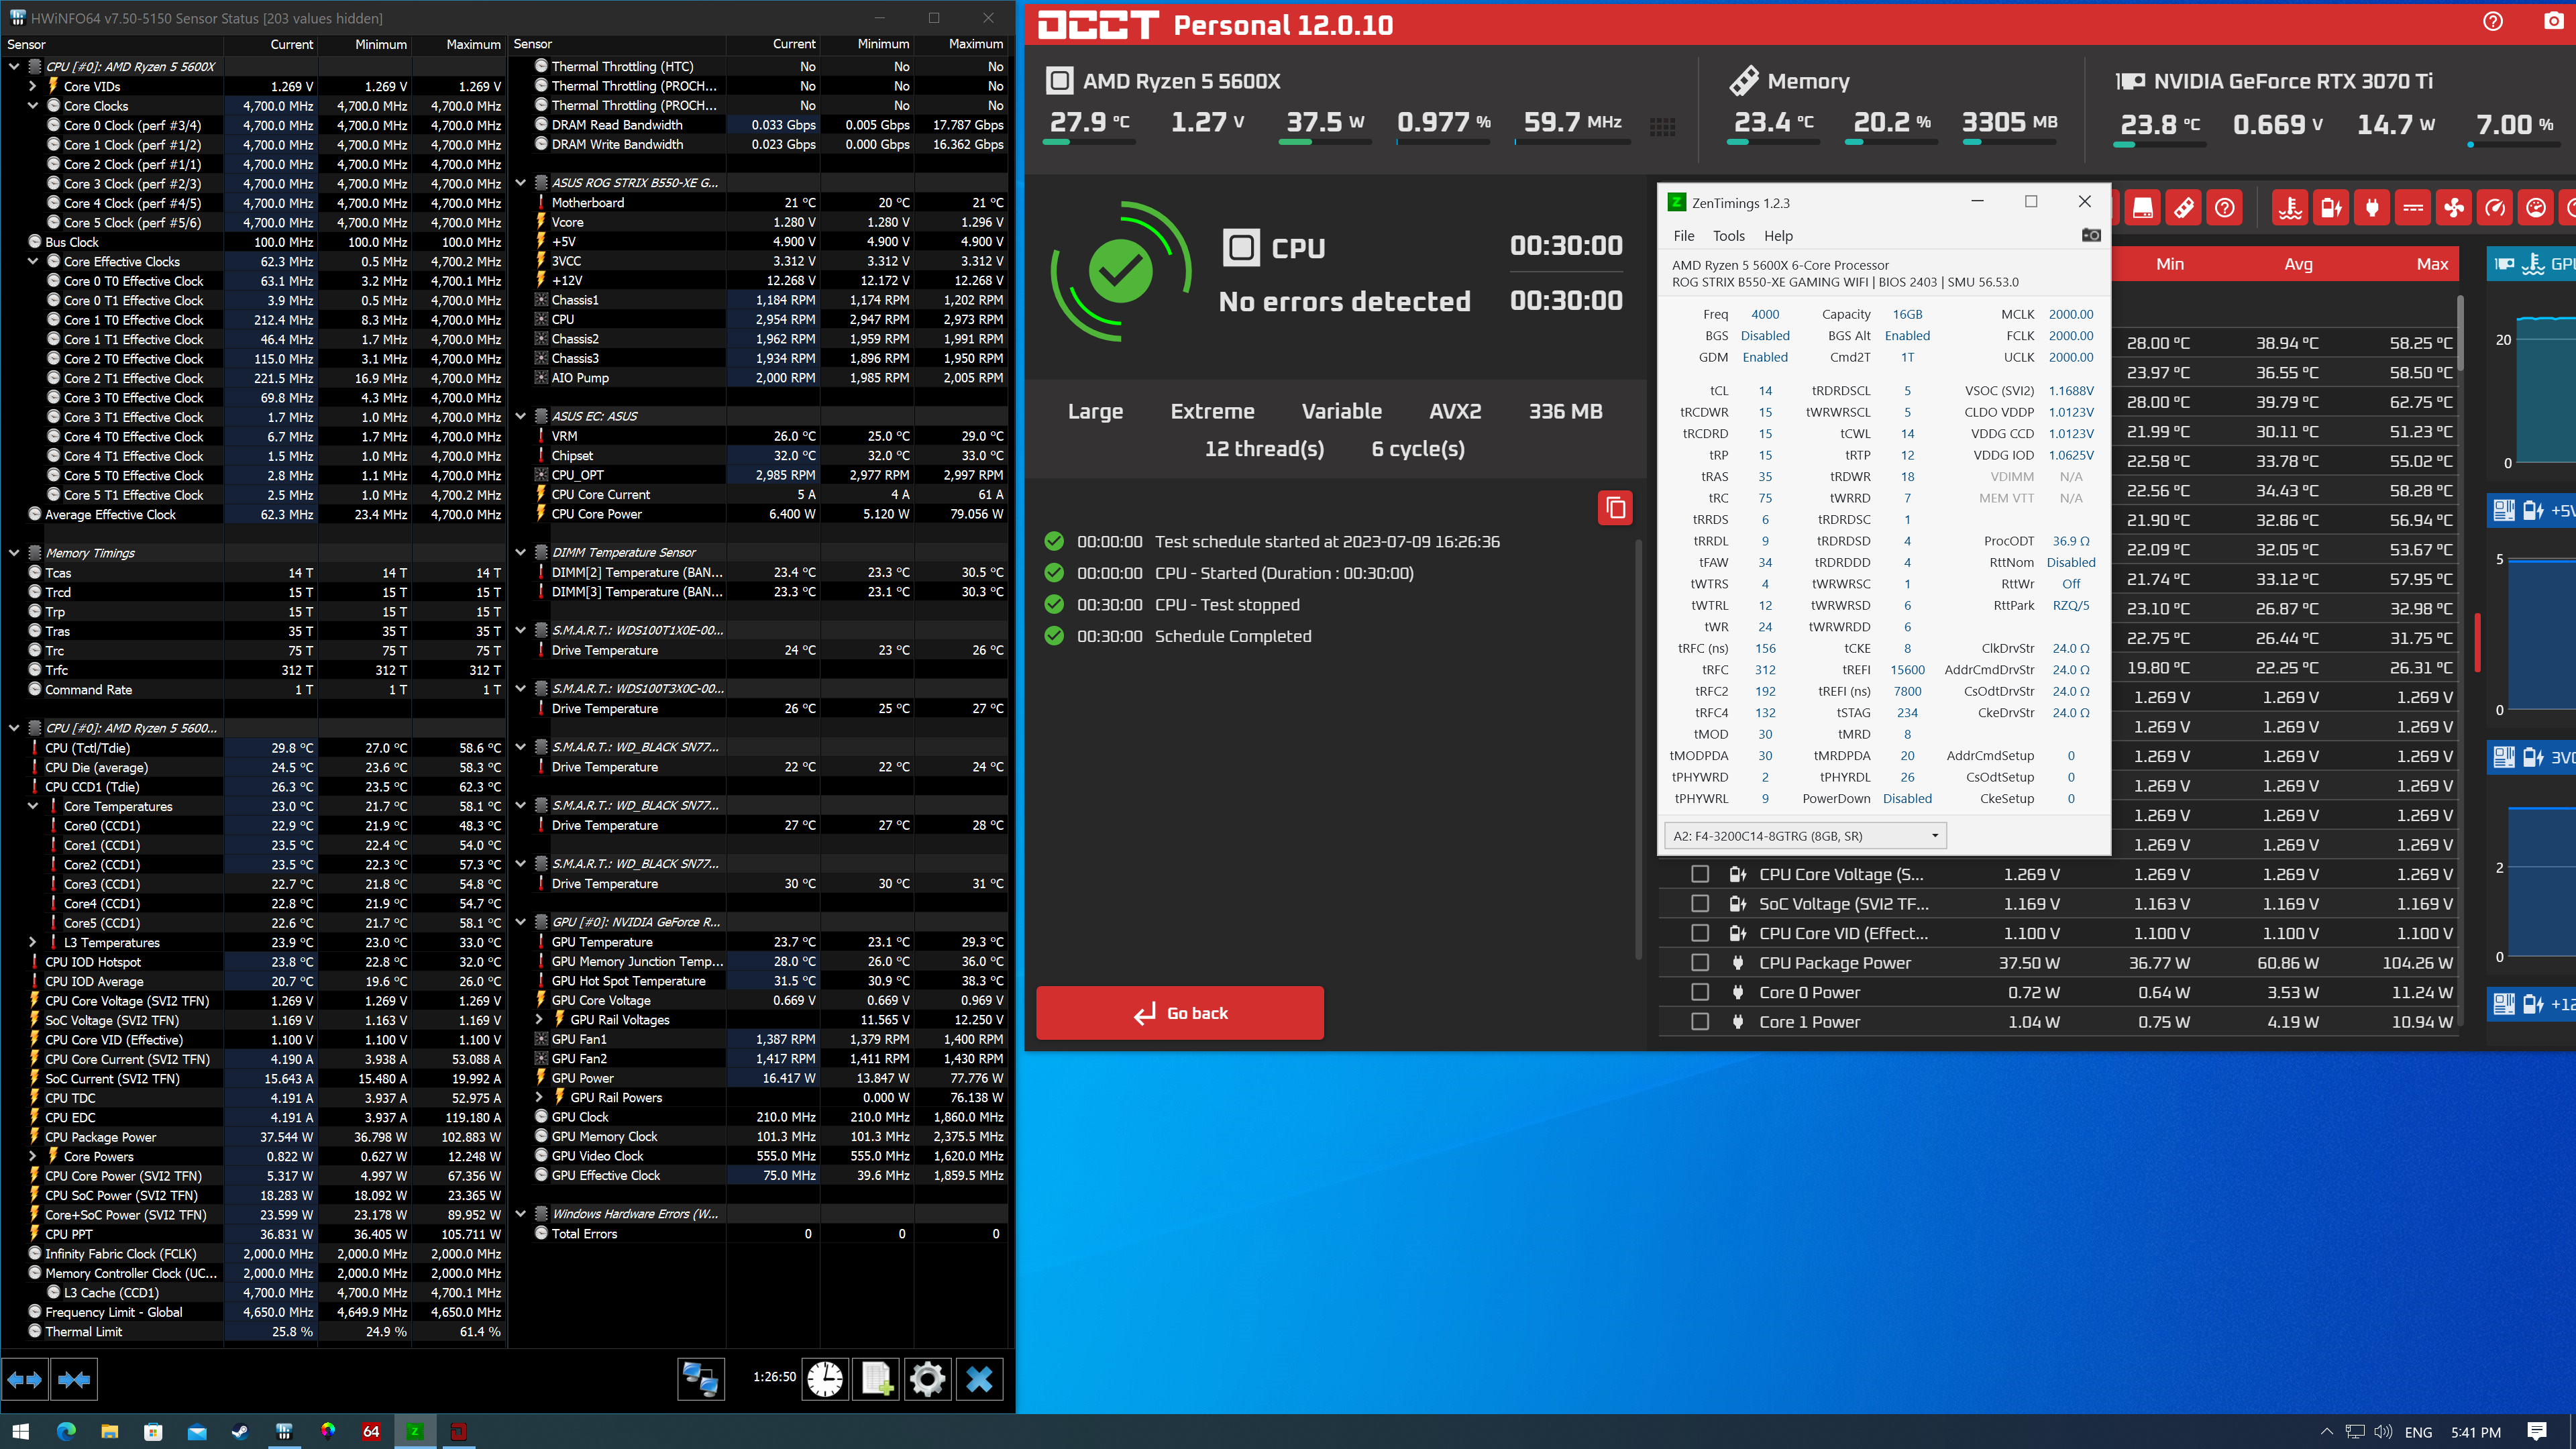
Task: Open Steam from taskbar
Action: click(x=240, y=1432)
